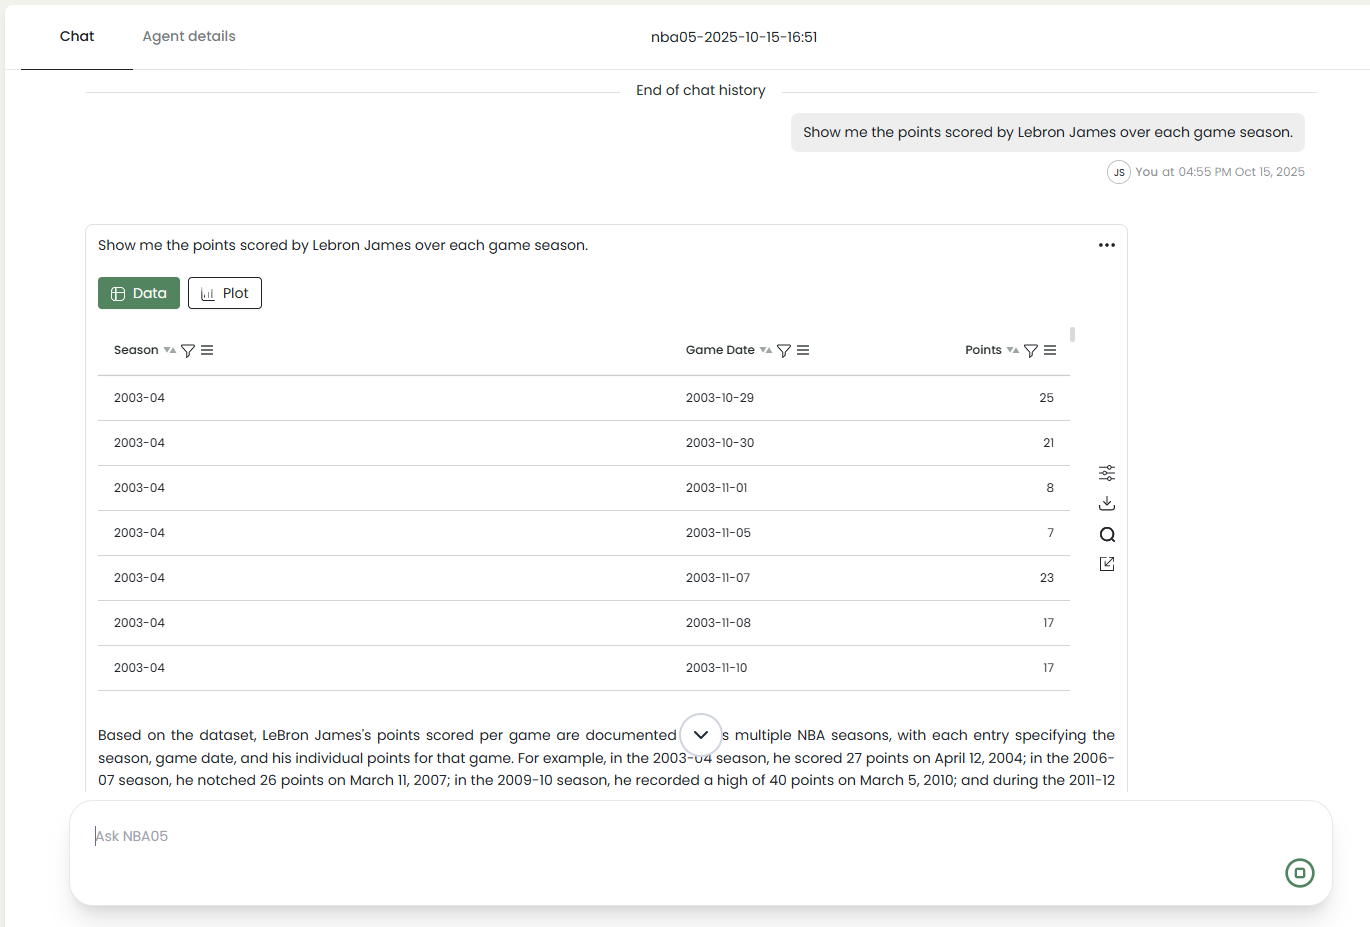This screenshot has height=927, width=1370.
Task: Switch to the Agent details tab
Action: pos(189,36)
